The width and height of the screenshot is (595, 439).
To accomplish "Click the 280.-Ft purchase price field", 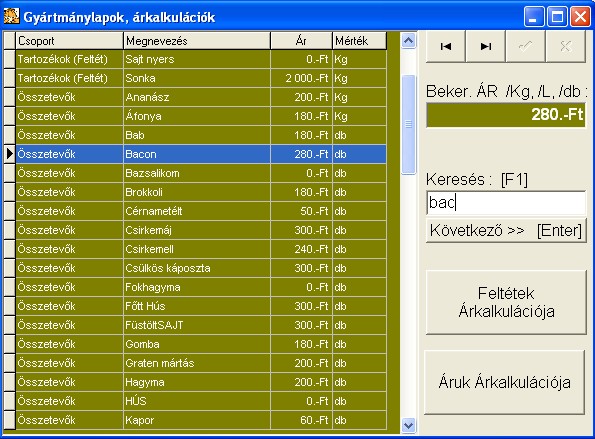I will point(506,115).
